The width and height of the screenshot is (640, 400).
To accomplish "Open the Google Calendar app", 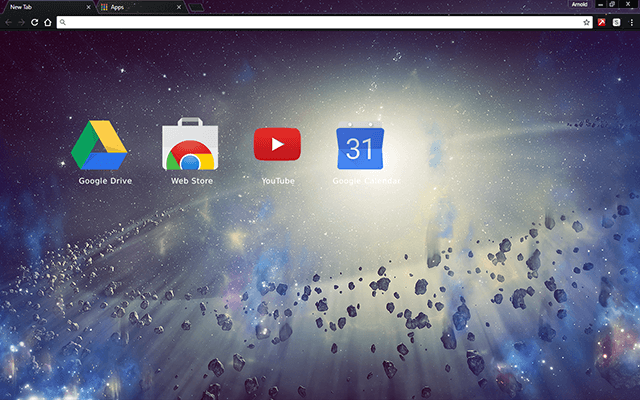I will pos(360,145).
